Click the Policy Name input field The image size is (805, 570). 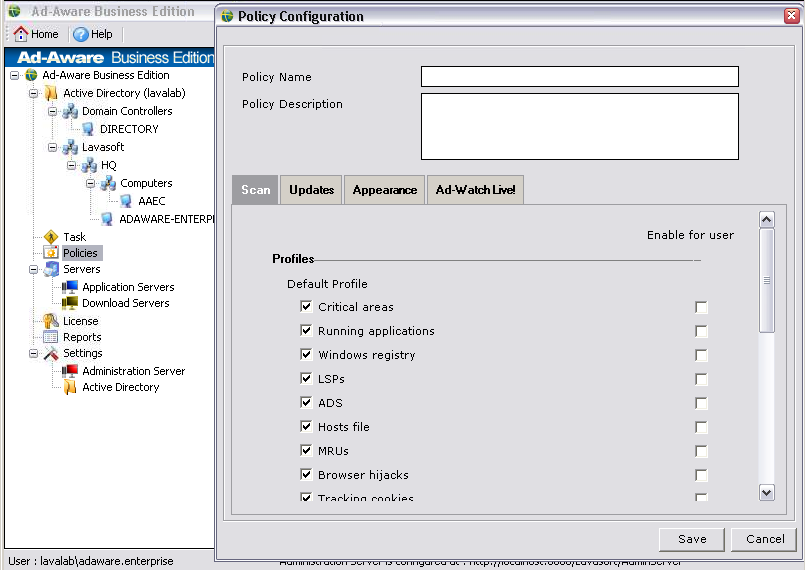point(580,77)
